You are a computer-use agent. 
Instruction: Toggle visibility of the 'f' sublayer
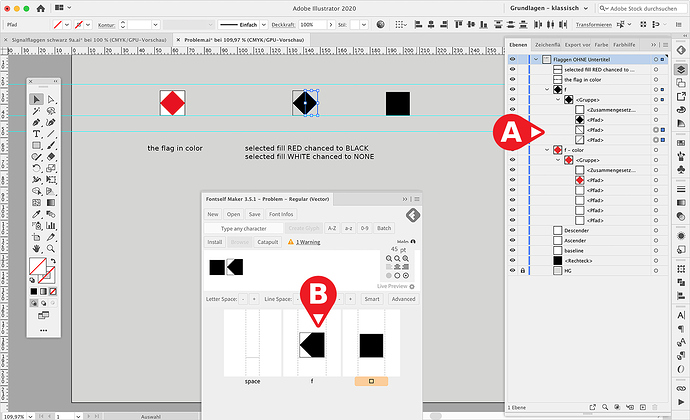pyautogui.click(x=512, y=89)
